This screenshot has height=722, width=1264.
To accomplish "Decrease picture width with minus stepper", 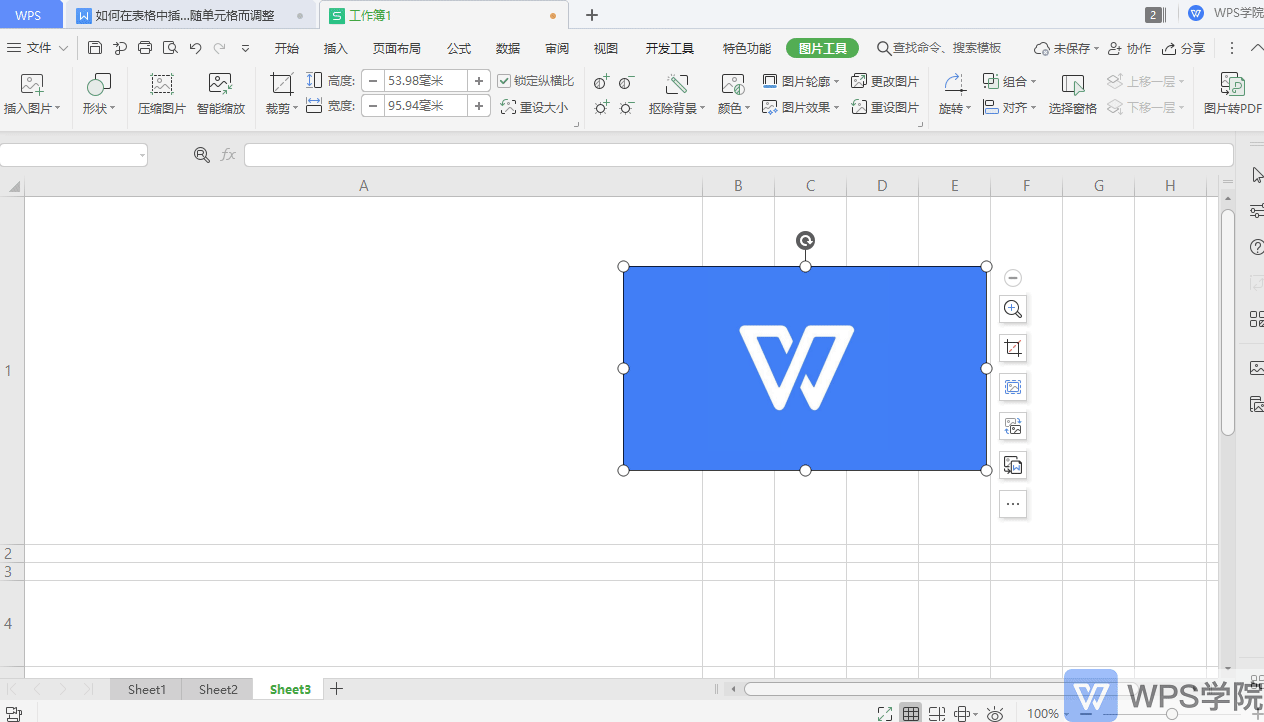I will pyautogui.click(x=372, y=106).
